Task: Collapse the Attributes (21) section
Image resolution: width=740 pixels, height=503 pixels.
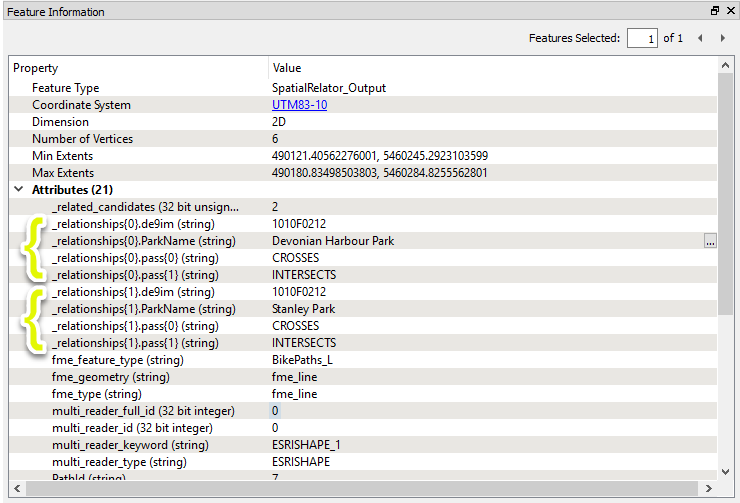Action: click(x=19, y=190)
